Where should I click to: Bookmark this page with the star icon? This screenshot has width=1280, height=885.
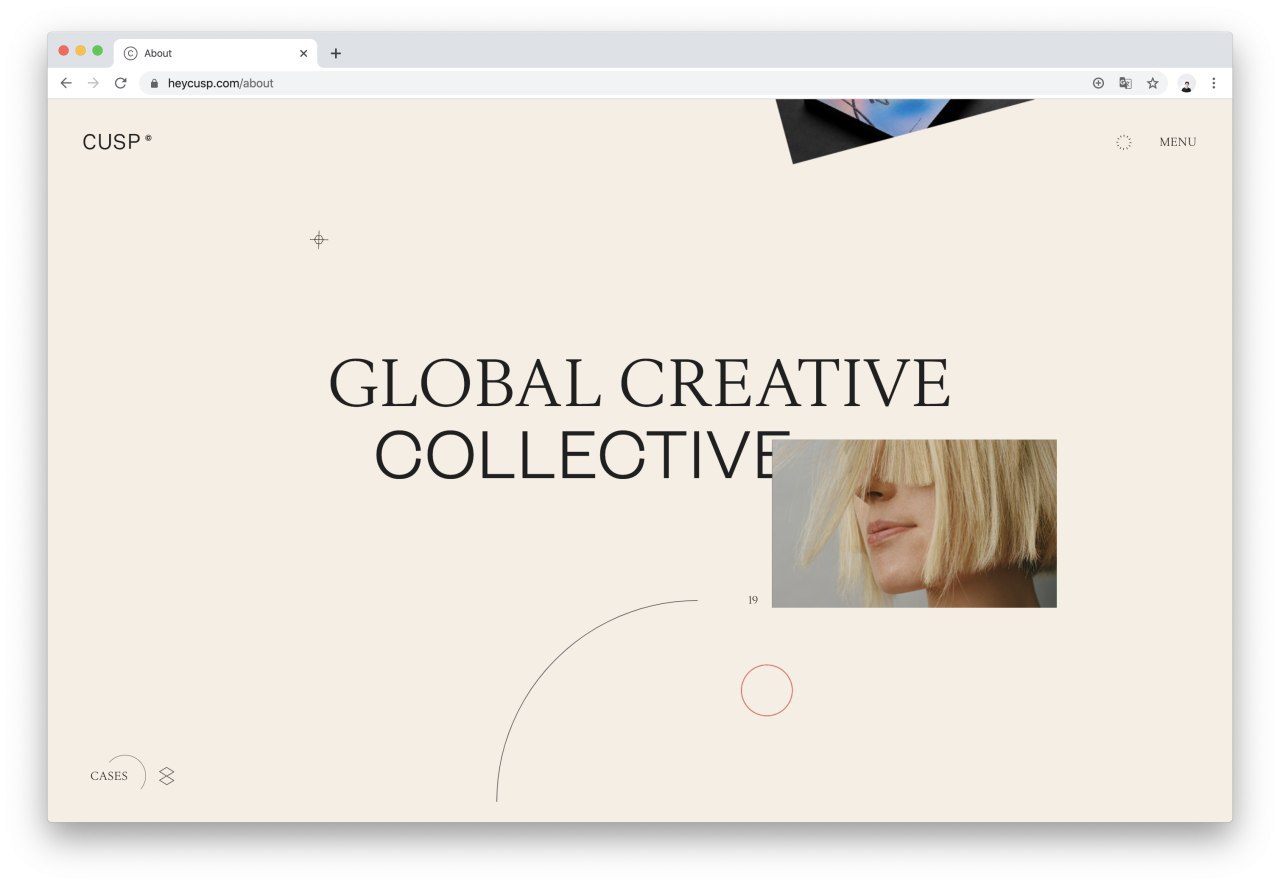(1152, 83)
